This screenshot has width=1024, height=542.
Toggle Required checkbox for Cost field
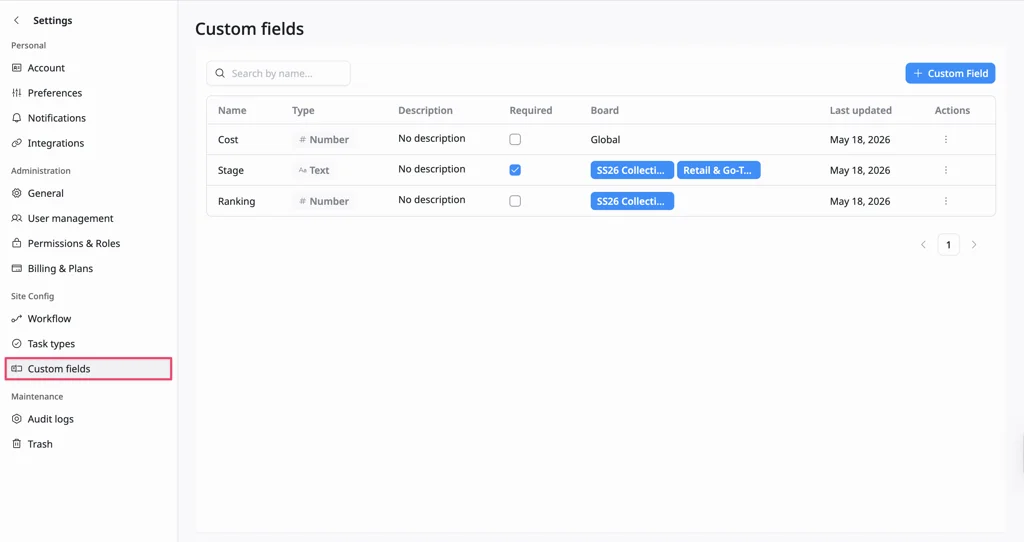tap(515, 139)
